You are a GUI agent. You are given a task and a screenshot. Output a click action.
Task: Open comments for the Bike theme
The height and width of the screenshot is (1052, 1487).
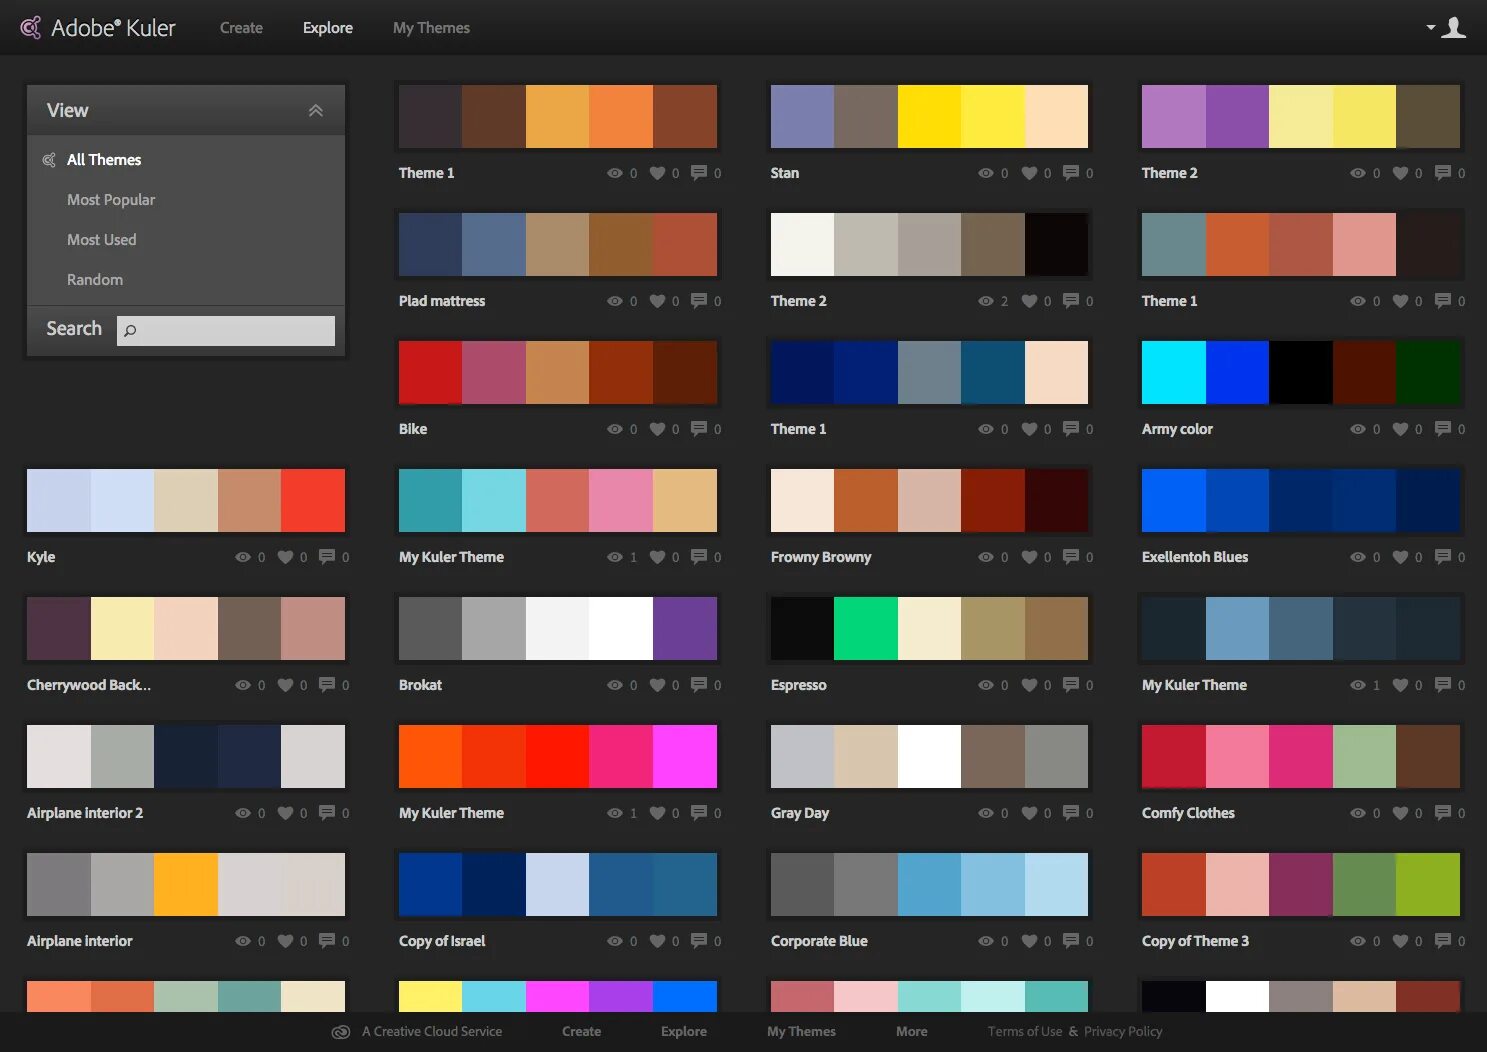tap(699, 429)
